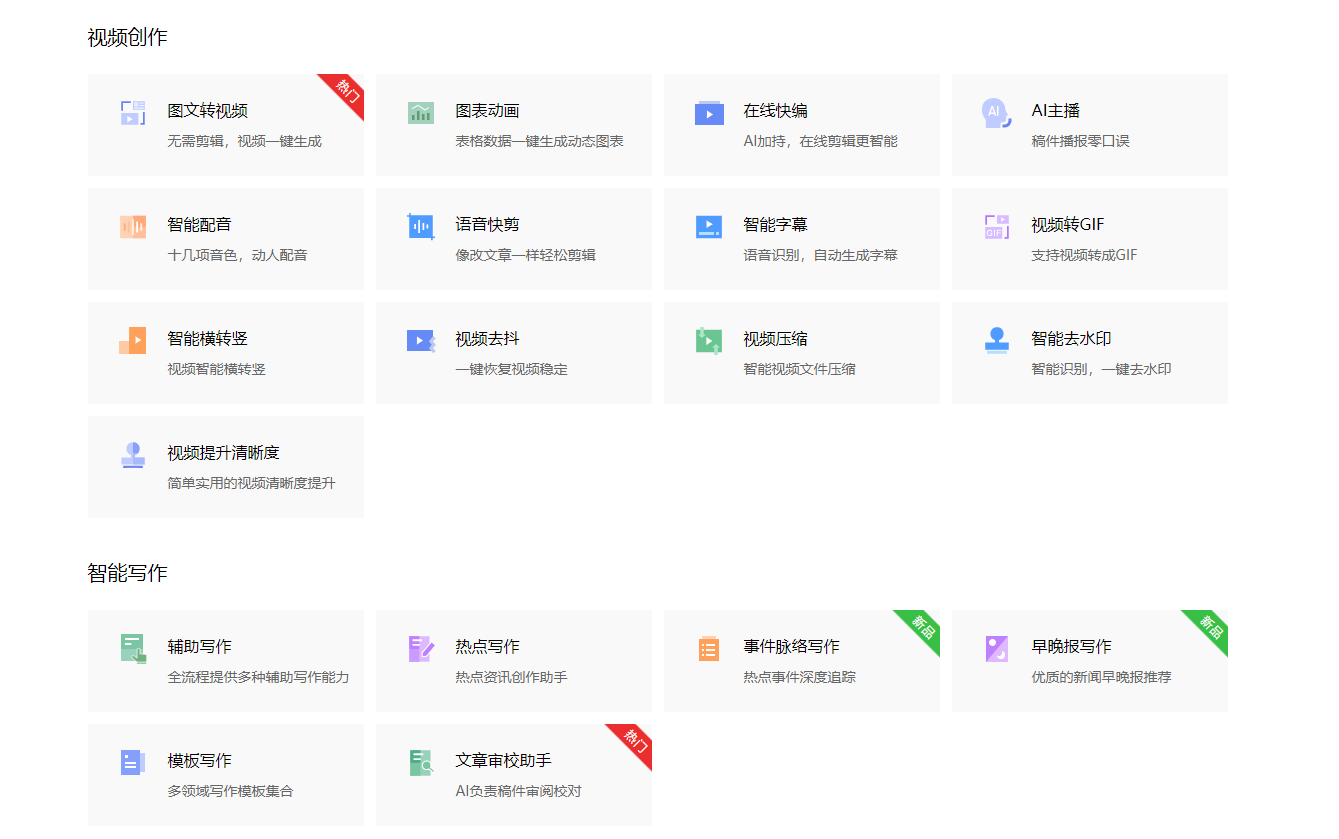The width and height of the screenshot is (1339, 839).
Task: Open the 在线快编 editor title
Action: (776, 111)
